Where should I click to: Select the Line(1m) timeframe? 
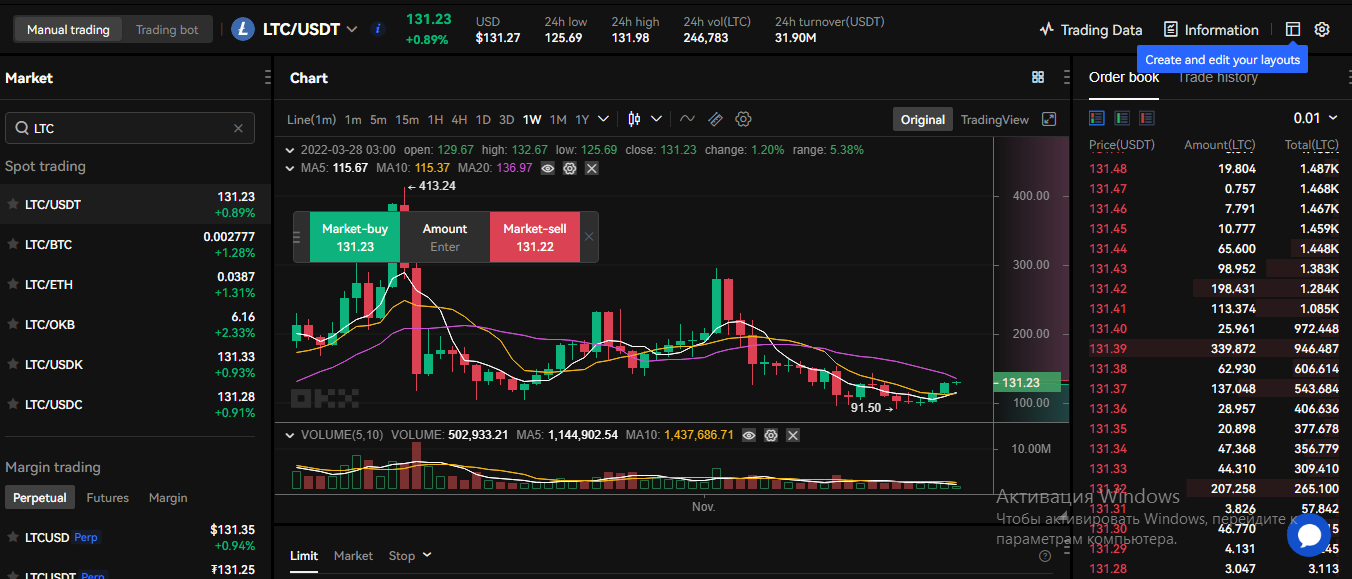point(311,119)
